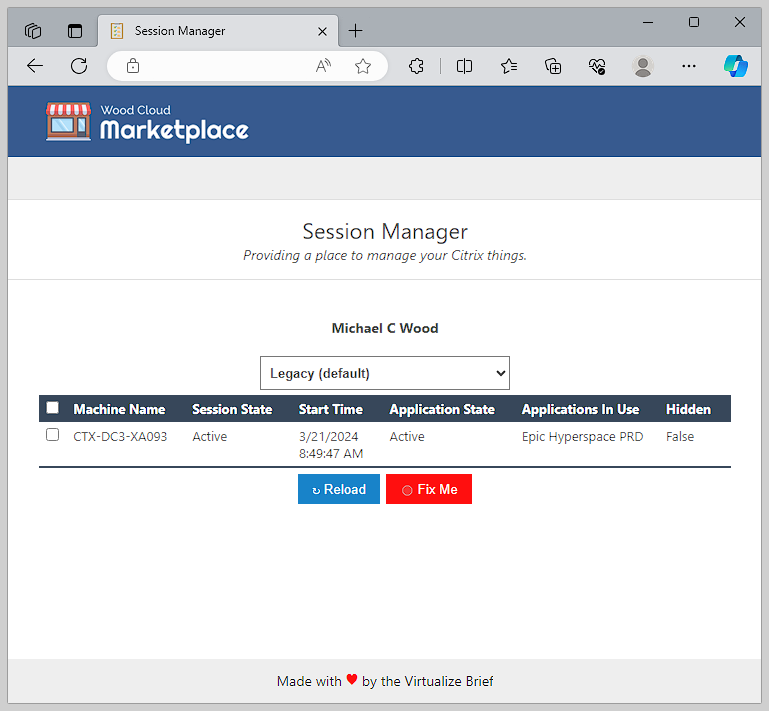Open Settings and more menu
The image size is (769, 711).
[x=689, y=66]
